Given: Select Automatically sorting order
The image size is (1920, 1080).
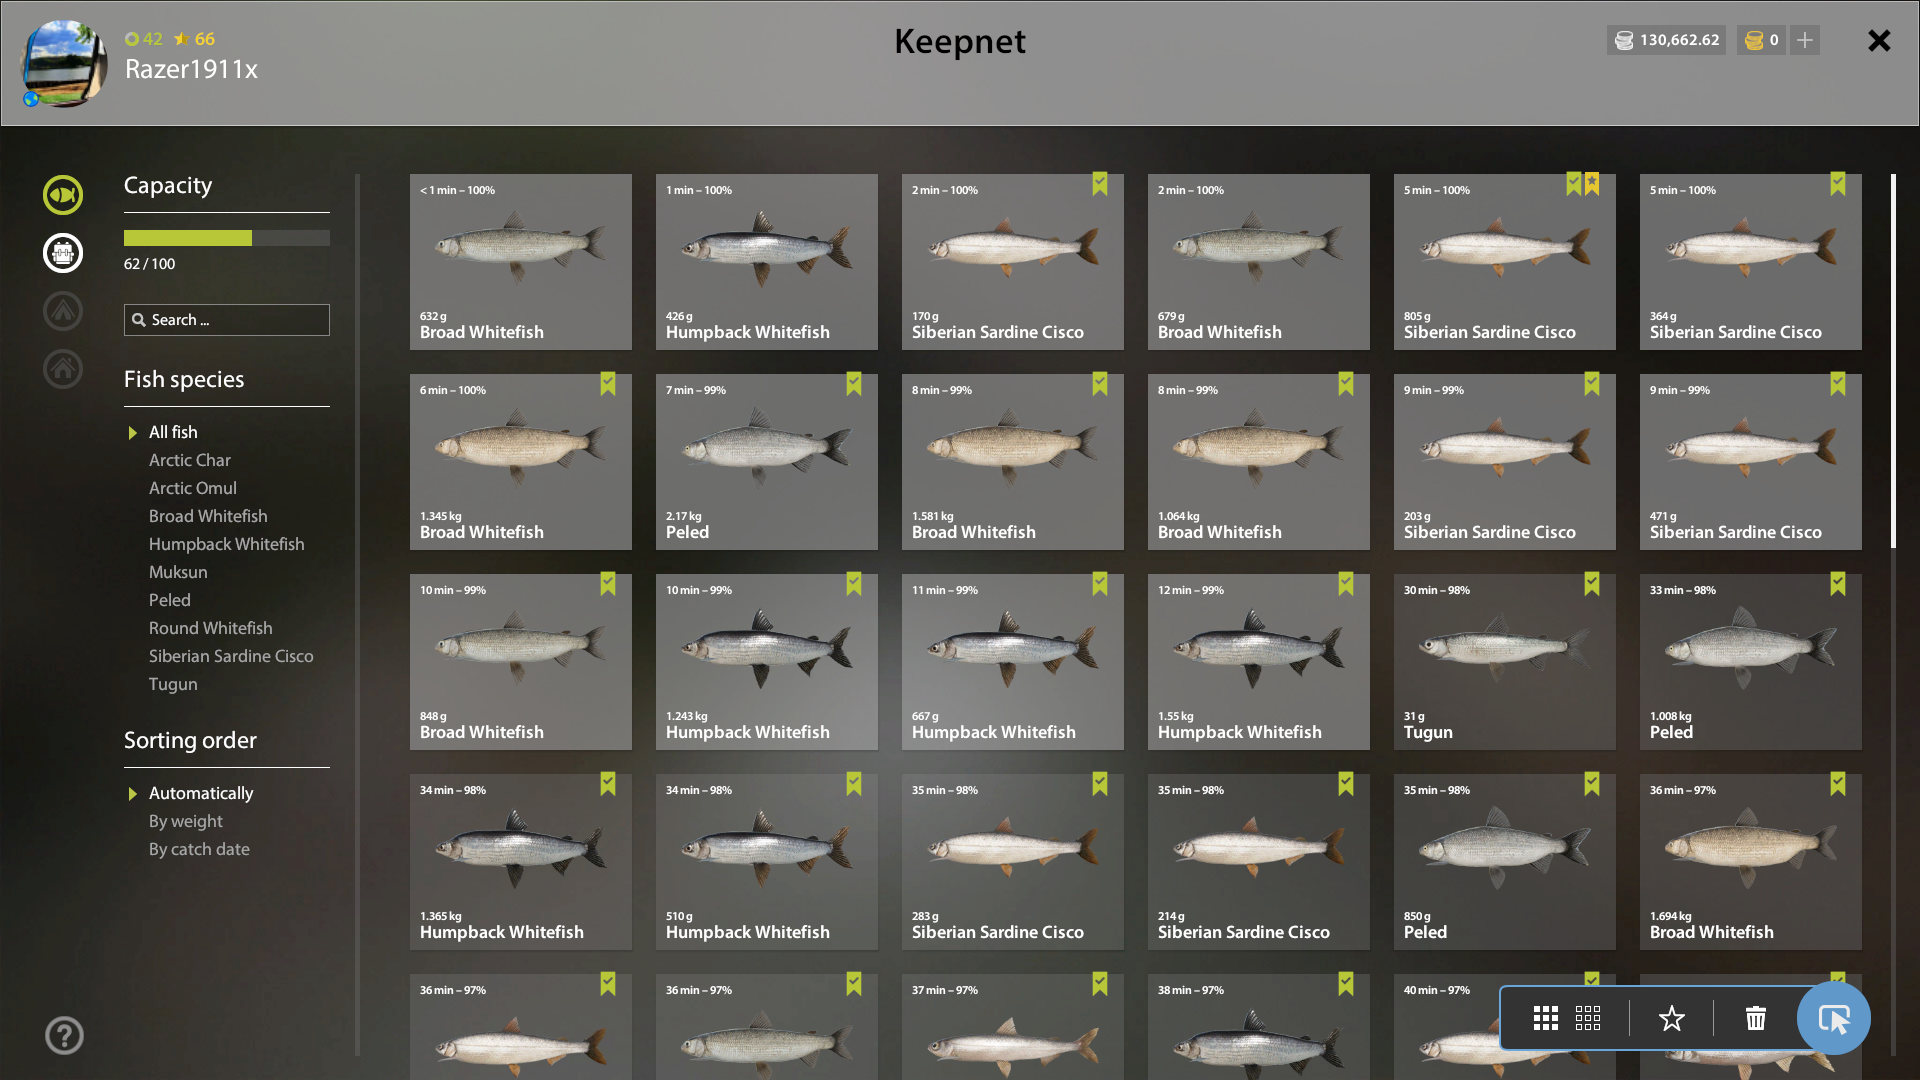Looking at the screenshot, I should tap(201, 793).
